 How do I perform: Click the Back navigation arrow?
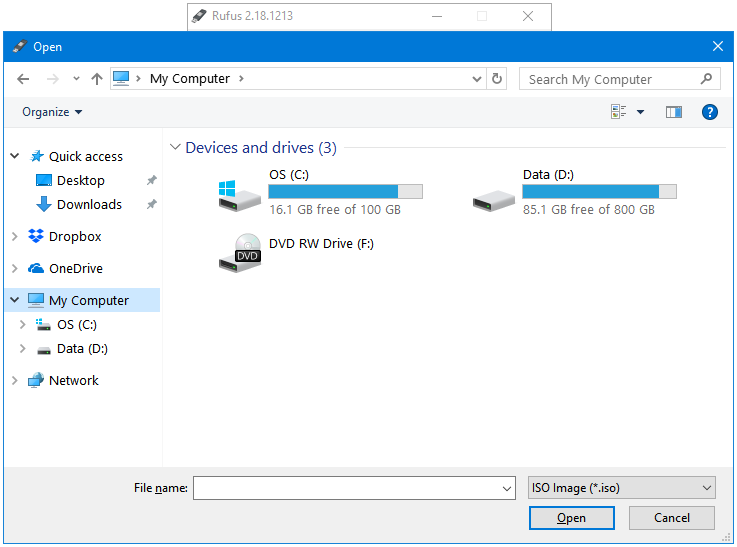tap(23, 79)
